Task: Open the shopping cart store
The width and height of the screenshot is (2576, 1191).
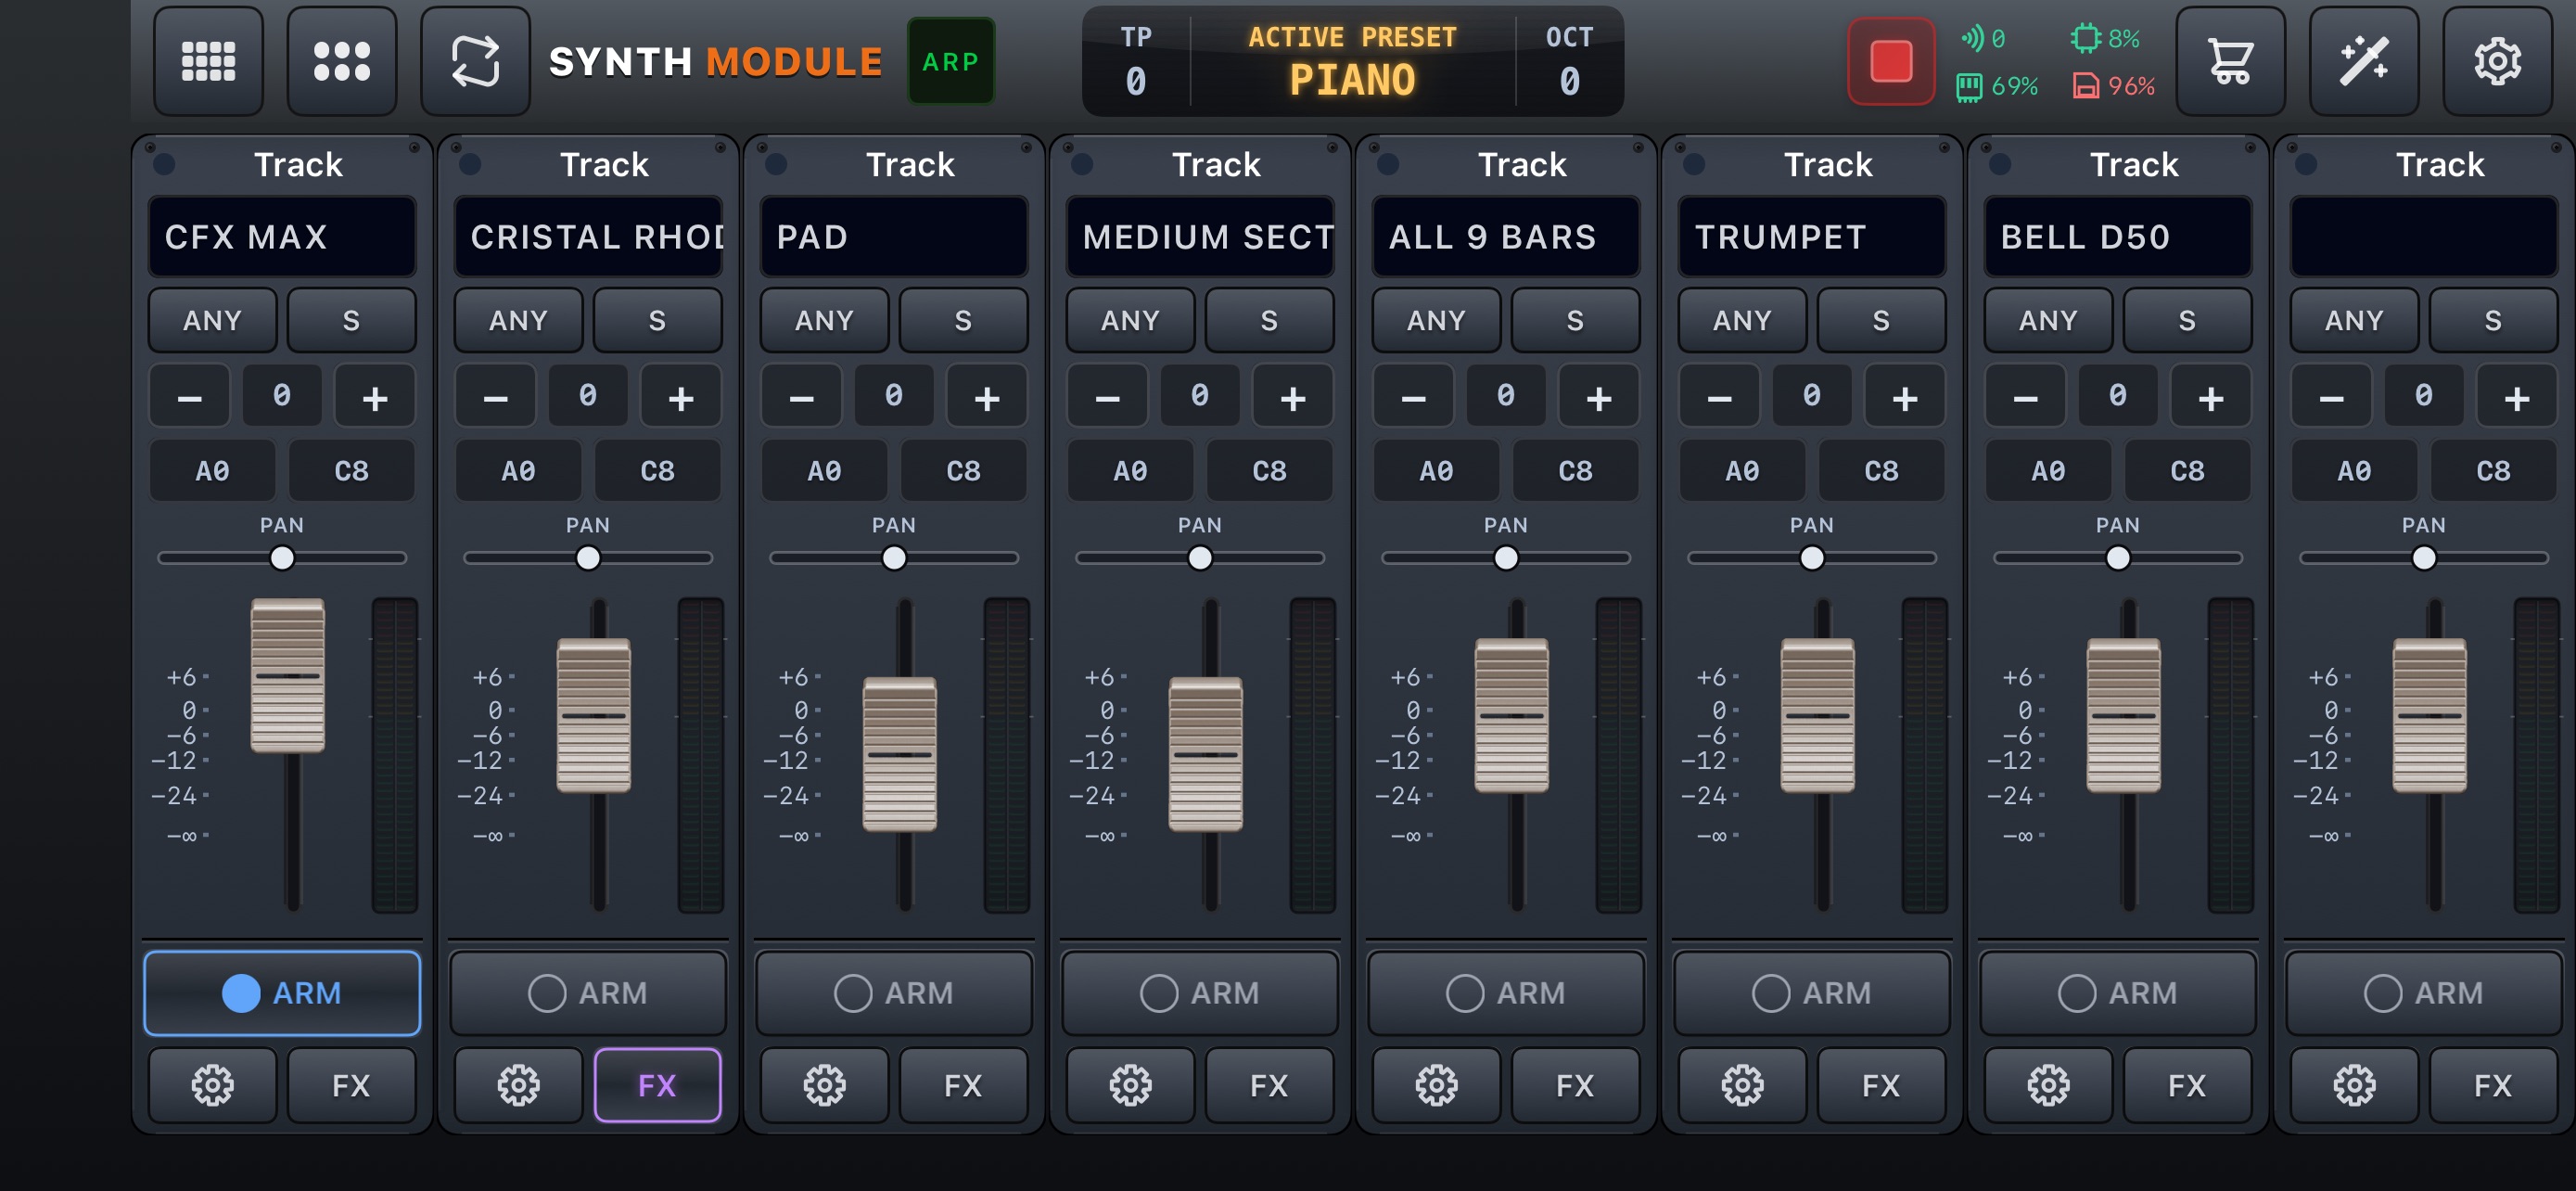Action: coord(2230,61)
